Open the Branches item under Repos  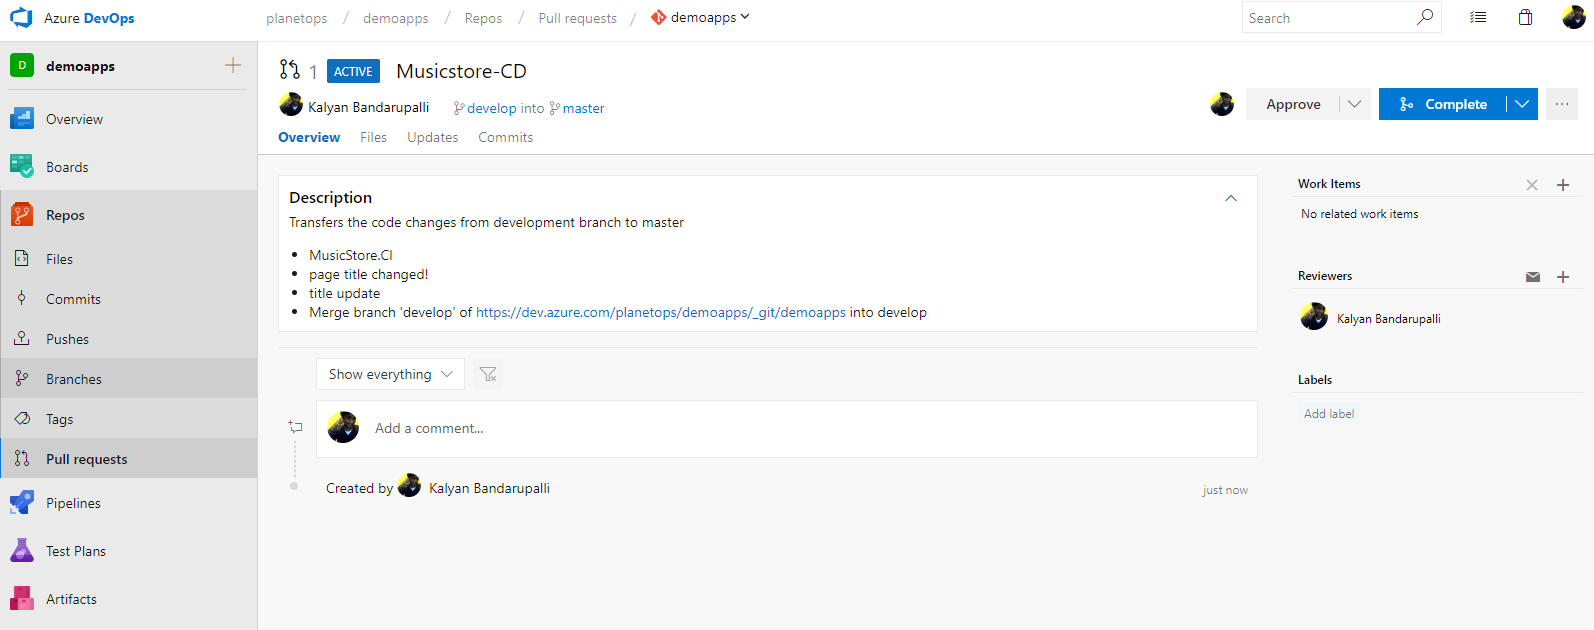[128, 379]
